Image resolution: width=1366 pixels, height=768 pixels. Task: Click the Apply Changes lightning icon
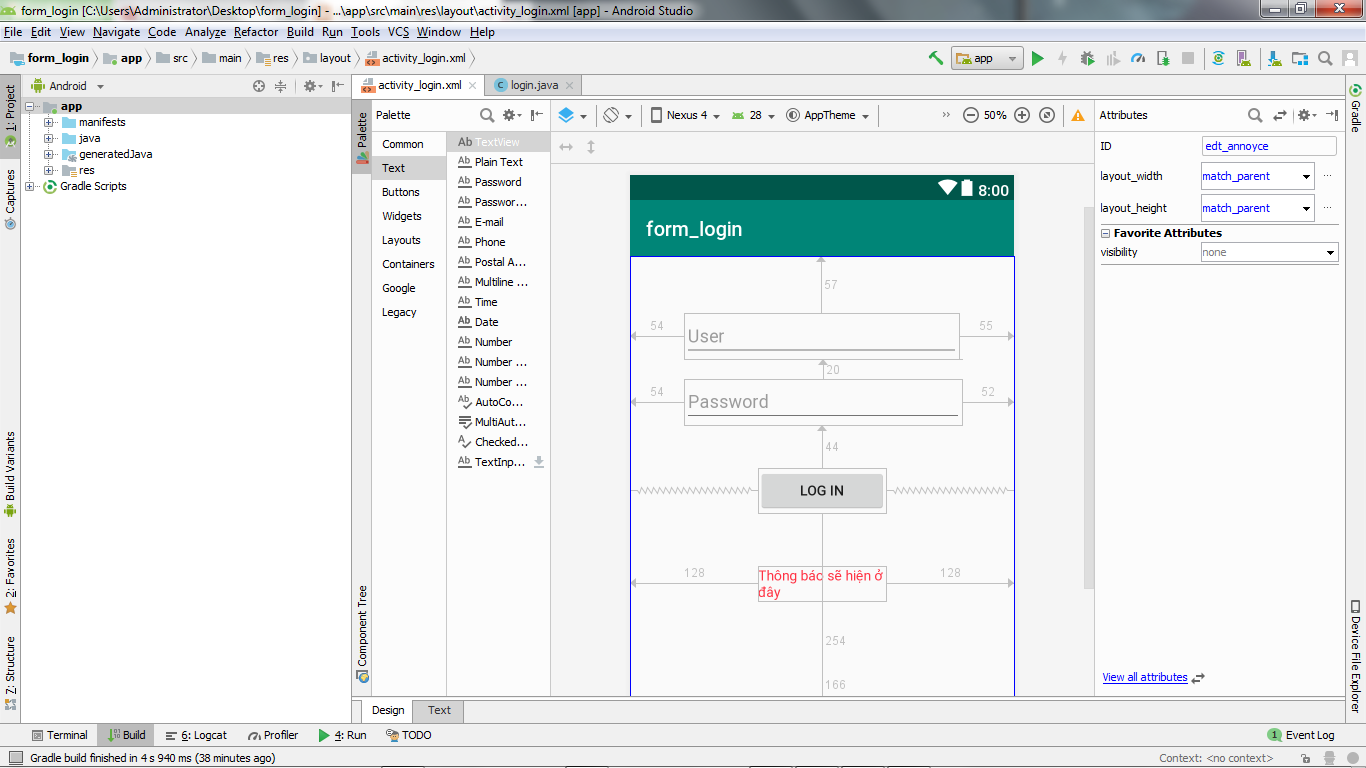[x=1062, y=59]
